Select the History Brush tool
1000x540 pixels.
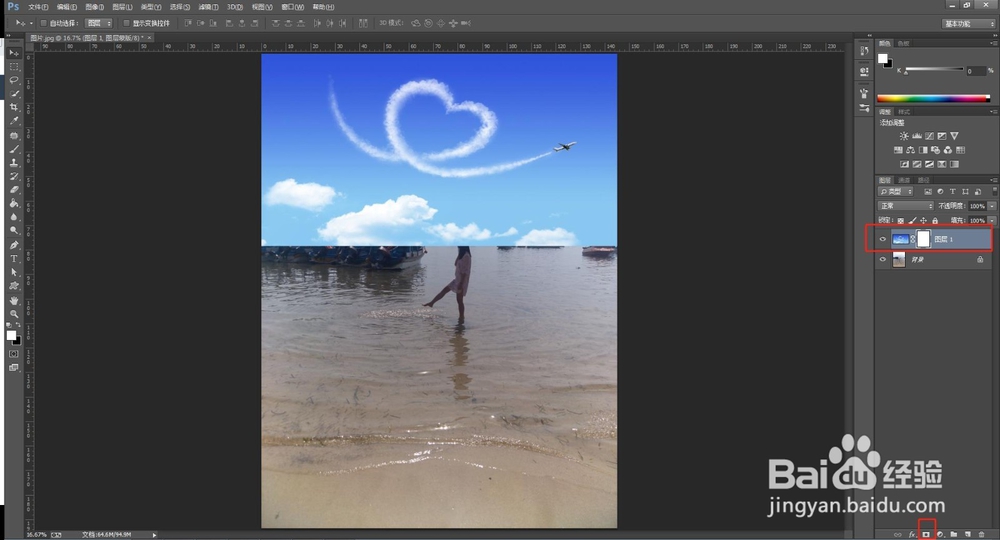click(x=14, y=176)
